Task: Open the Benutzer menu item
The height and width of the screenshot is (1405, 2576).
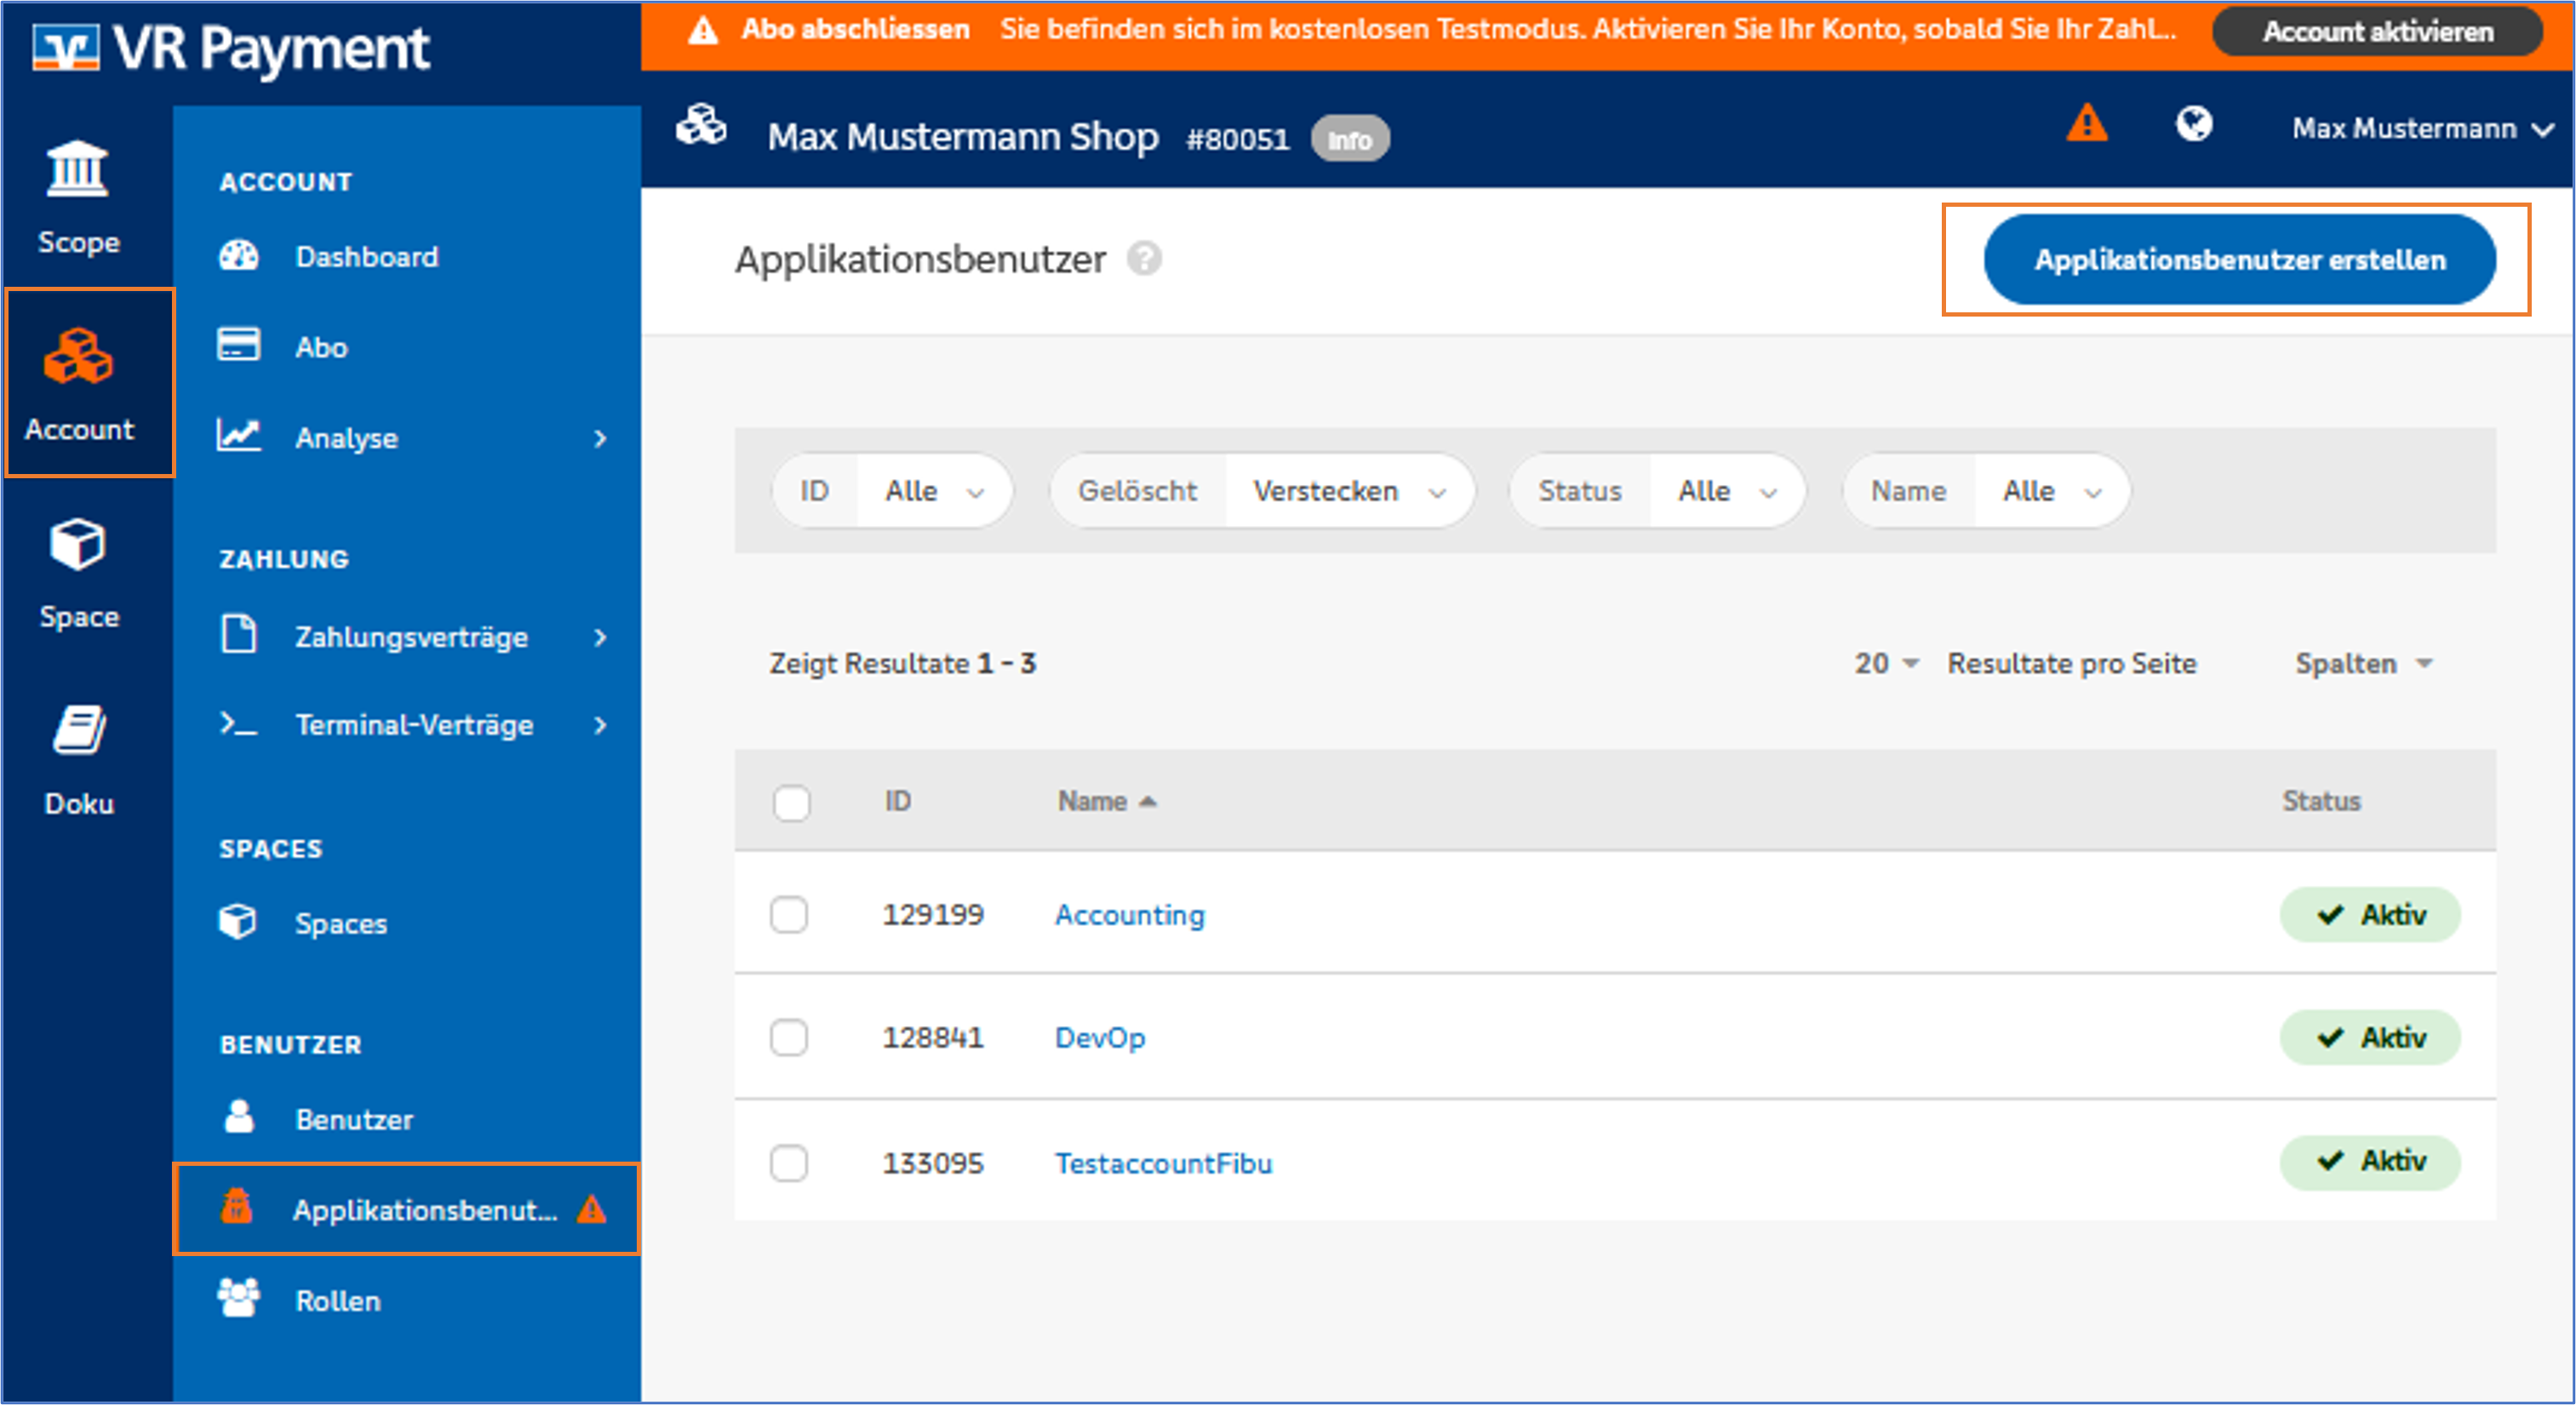Action: click(x=407, y=1119)
